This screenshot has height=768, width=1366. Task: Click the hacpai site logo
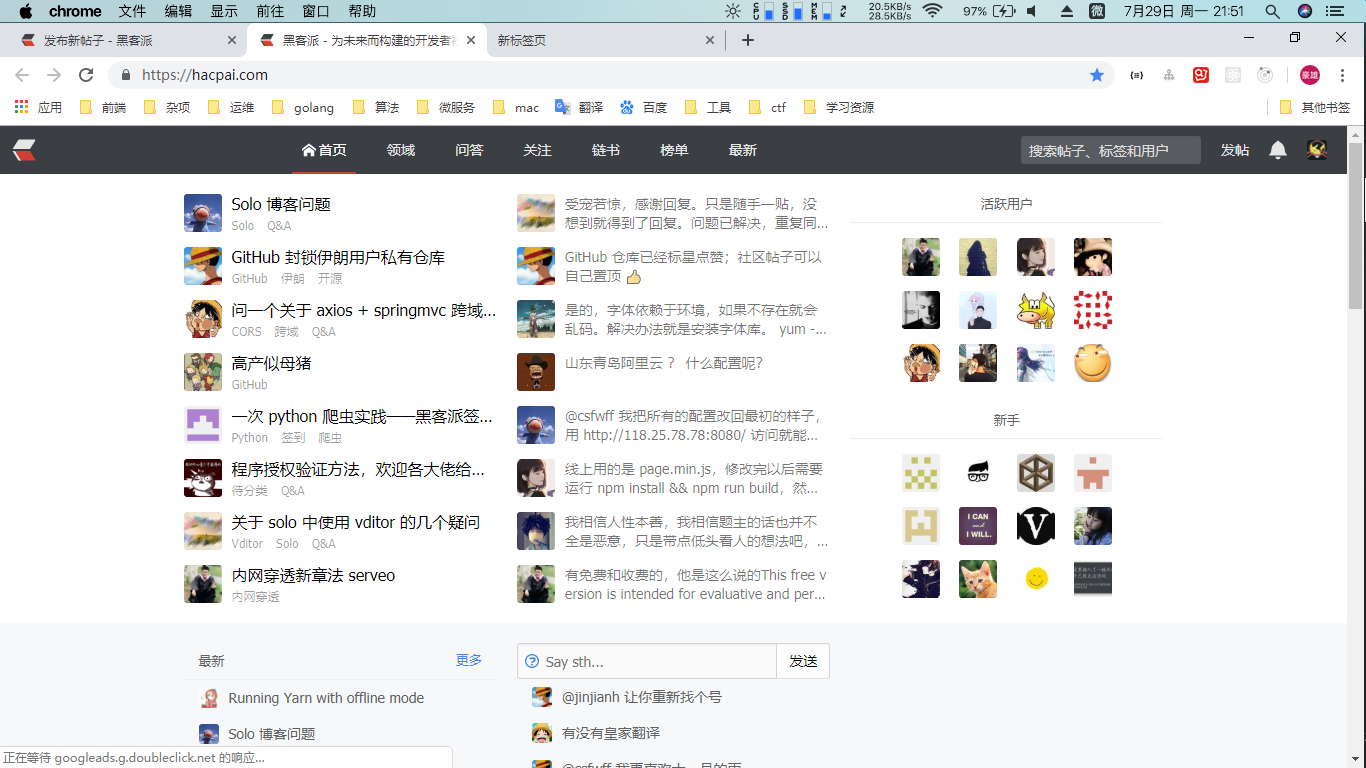(25, 150)
